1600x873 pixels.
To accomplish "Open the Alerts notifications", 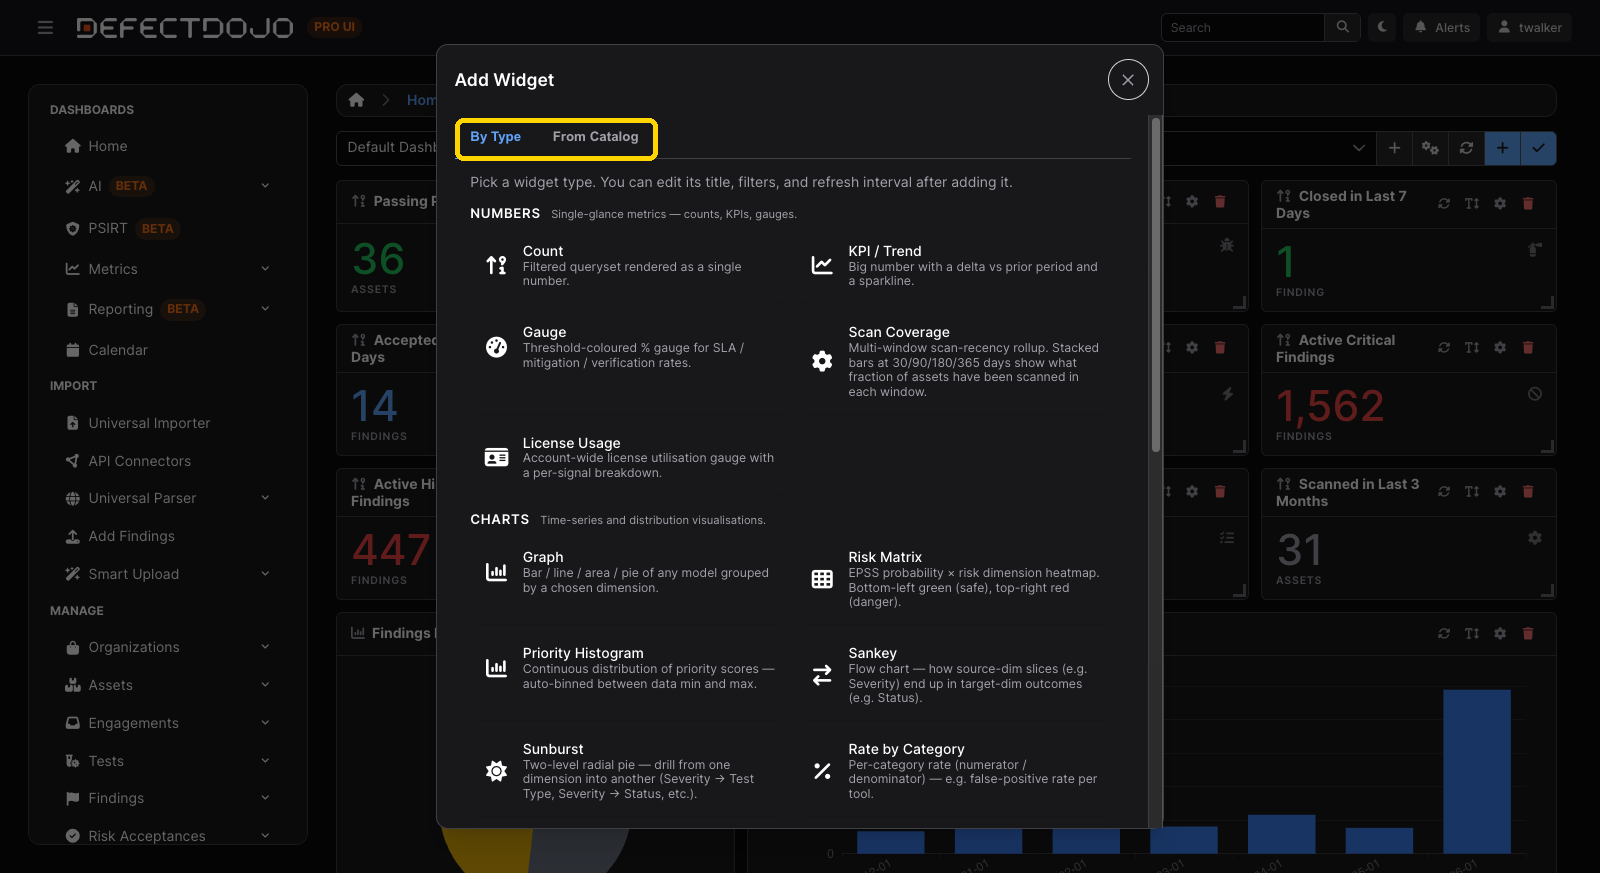I will click(x=1442, y=27).
